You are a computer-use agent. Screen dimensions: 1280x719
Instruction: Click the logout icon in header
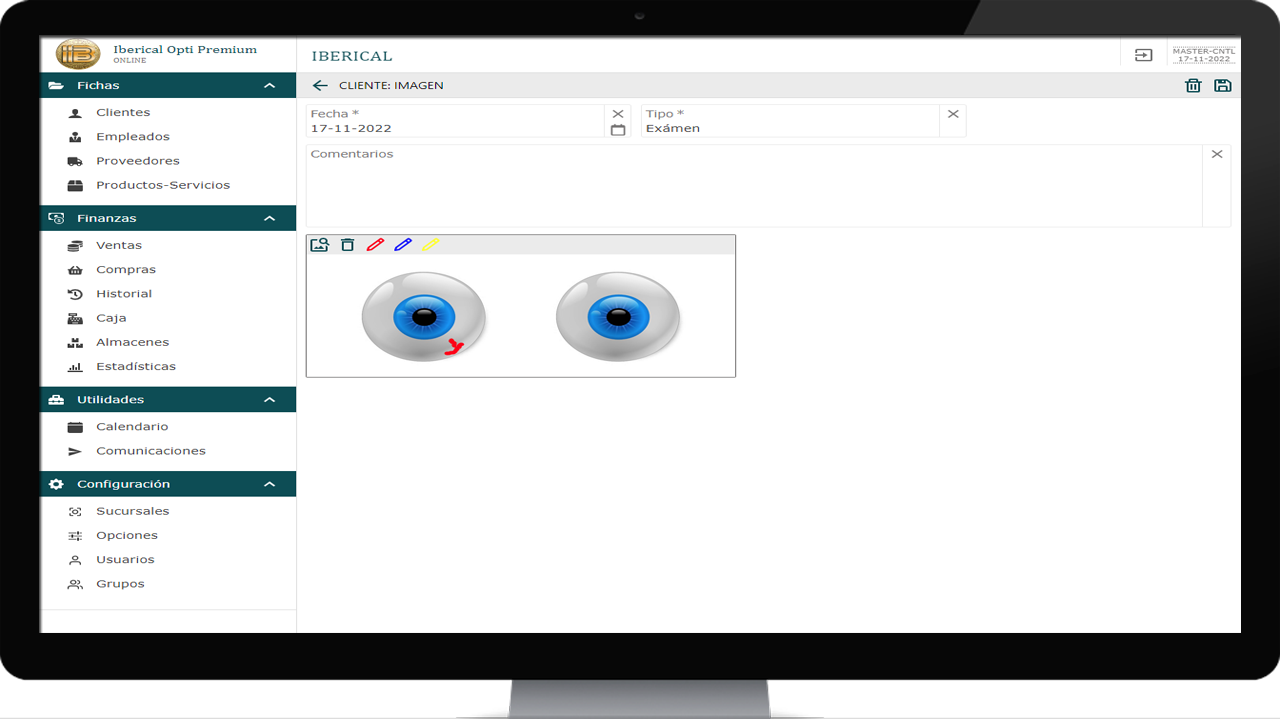tap(1143, 55)
